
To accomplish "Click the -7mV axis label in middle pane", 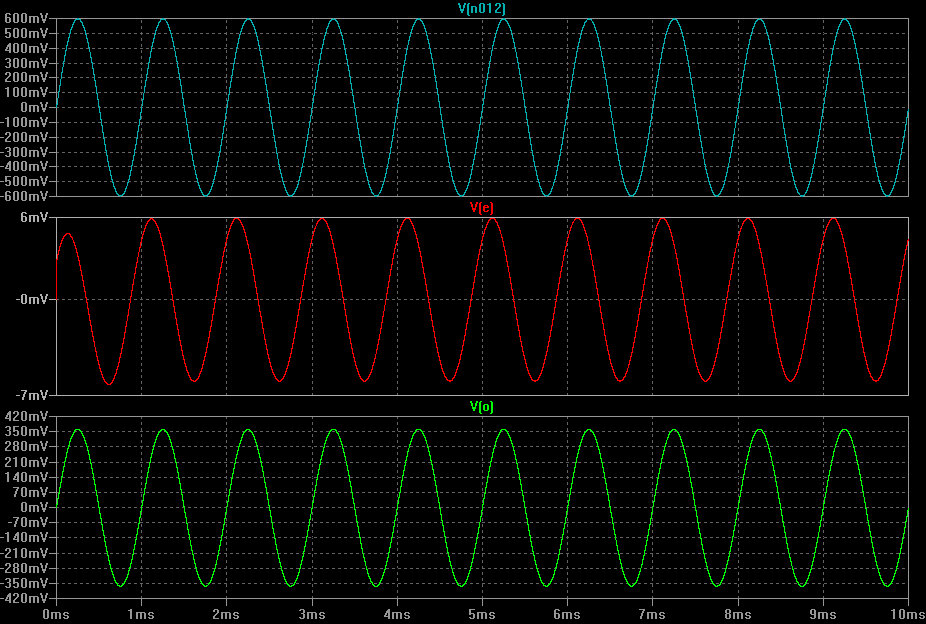I will click(31, 395).
